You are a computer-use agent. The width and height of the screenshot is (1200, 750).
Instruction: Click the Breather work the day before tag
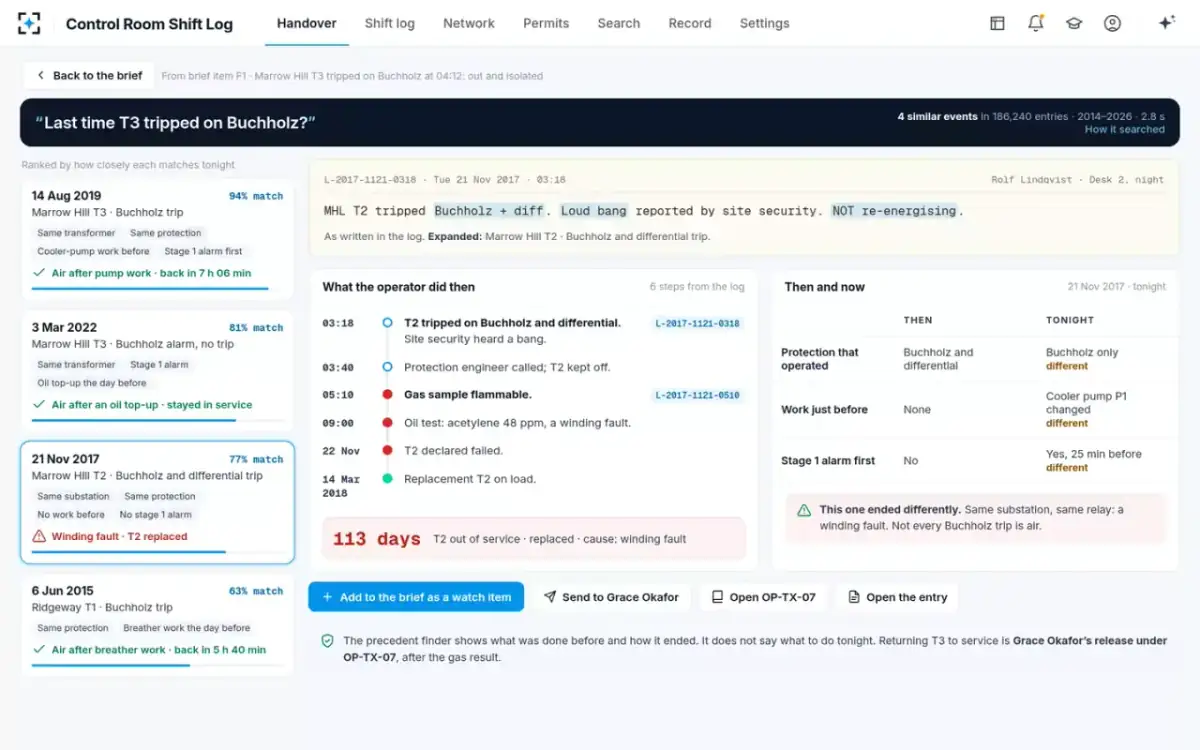click(187, 628)
